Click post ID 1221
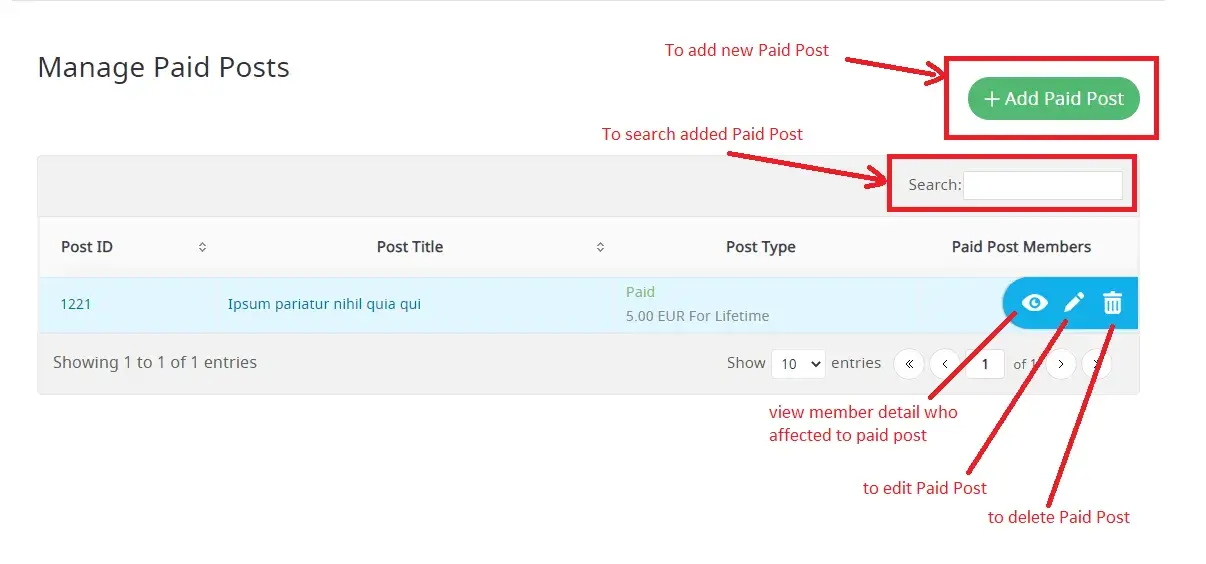This screenshot has height=564, width=1206. point(76,304)
